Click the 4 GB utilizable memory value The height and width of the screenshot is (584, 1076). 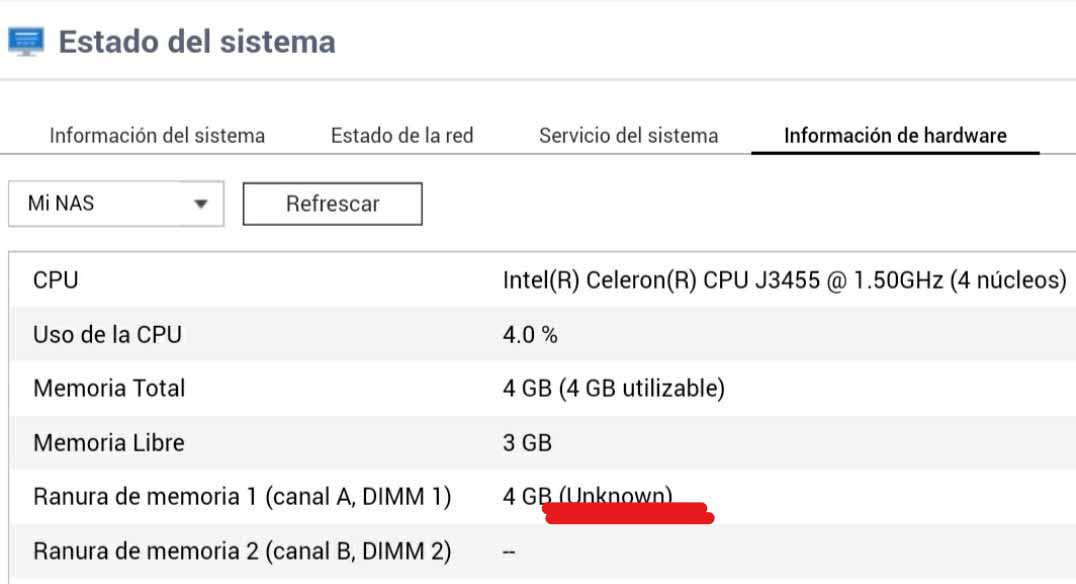pyautogui.click(x=613, y=388)
